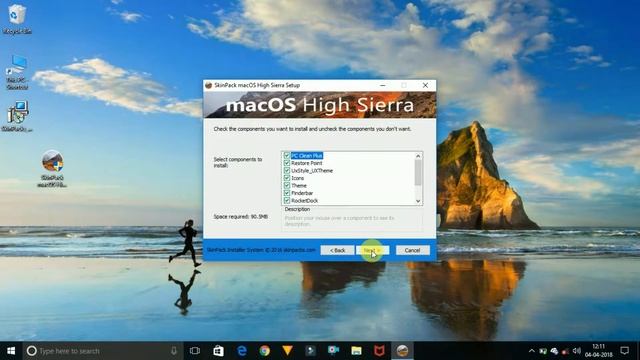Viewport: 640px width, 360px height.
Task: Select the This PC shortcut desktop icon
Action: pyautogui.click(x=17, y=73)
